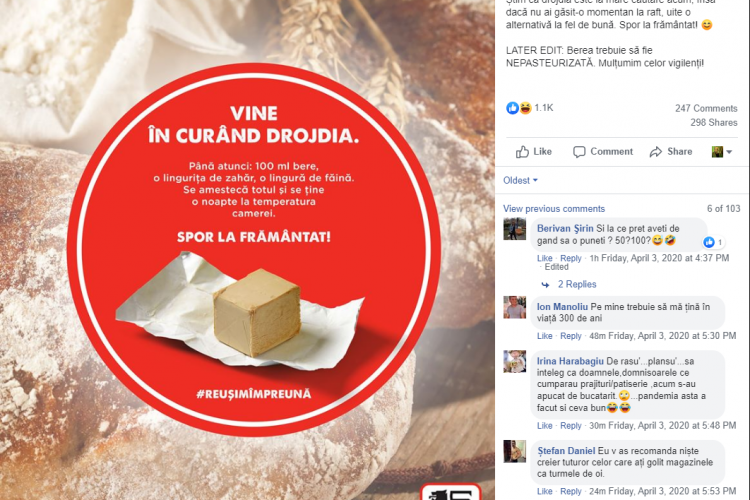
Task: Expand the 2 Replies thread
Action: (577, 284)
